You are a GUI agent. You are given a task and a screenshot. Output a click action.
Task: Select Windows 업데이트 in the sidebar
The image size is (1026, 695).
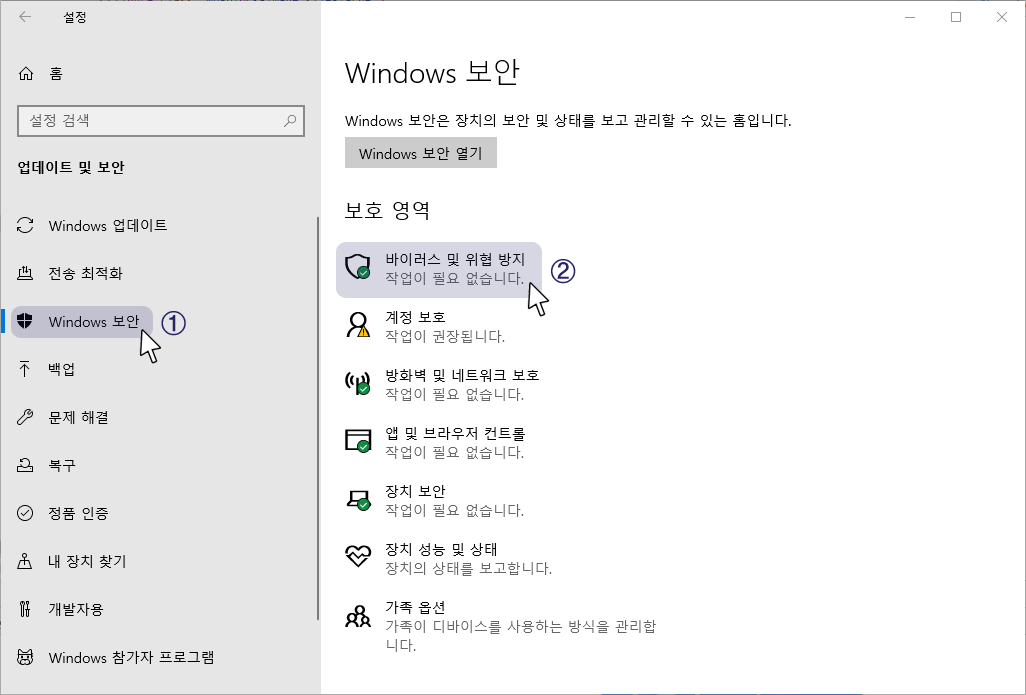pyautogui.click(x=108, y=226)
